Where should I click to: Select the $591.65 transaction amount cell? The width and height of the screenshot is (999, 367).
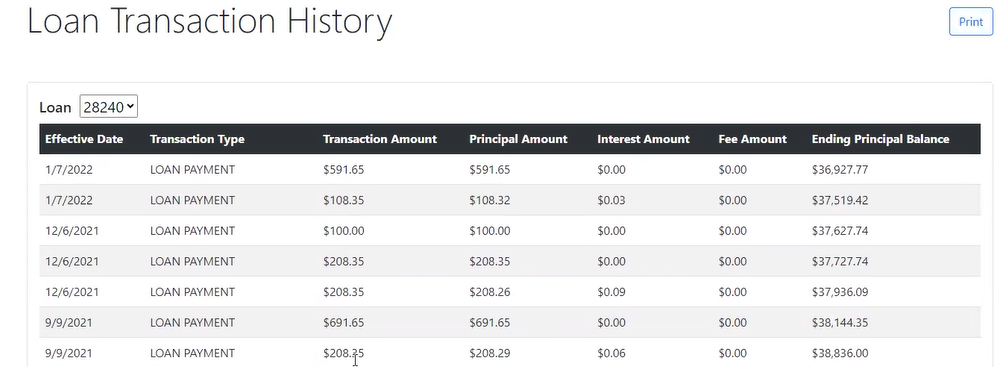[x=343, y=169]
